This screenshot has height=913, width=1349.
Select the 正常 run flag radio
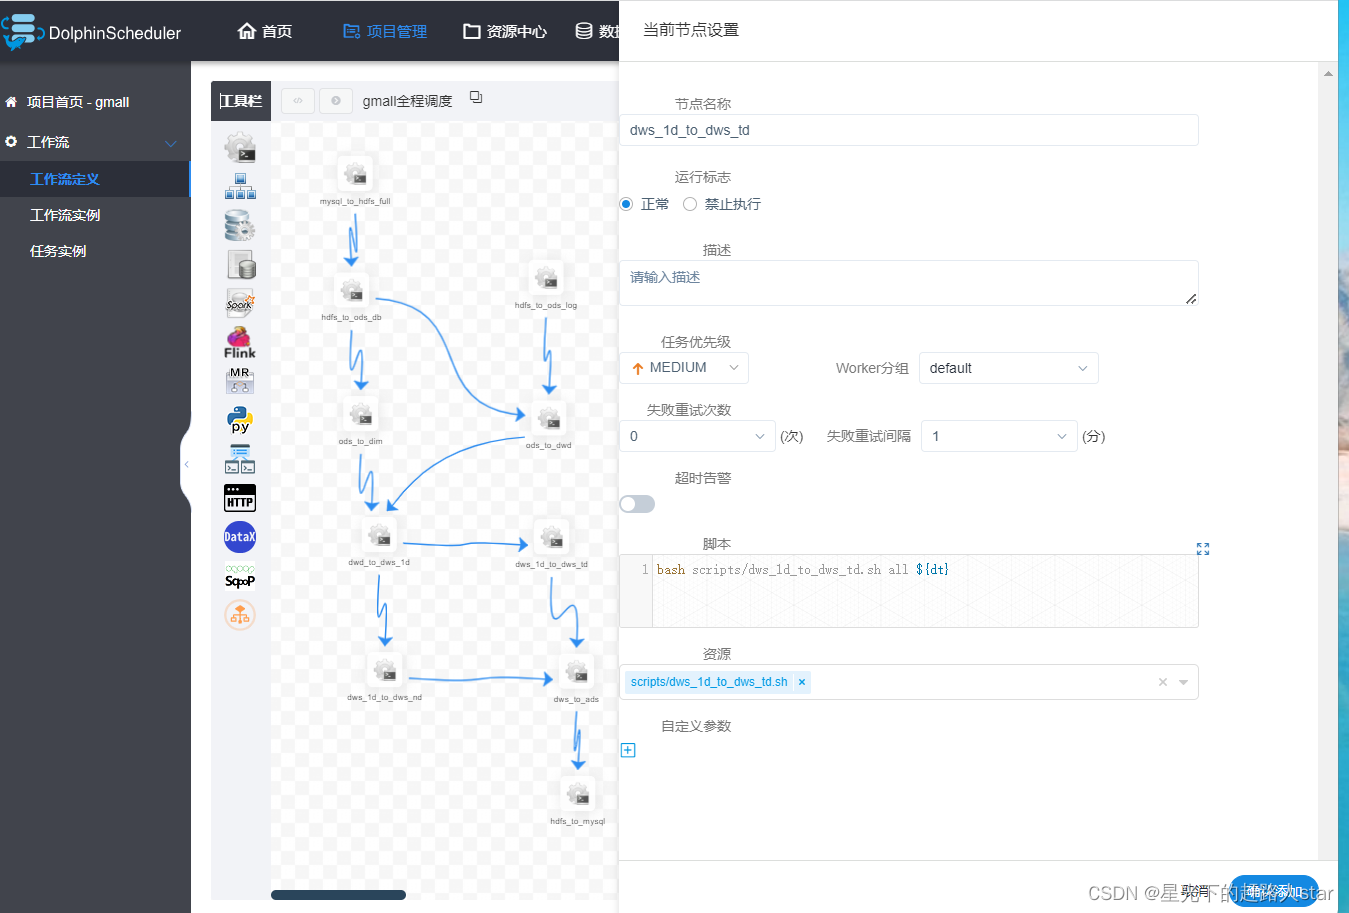pos(626,204)
